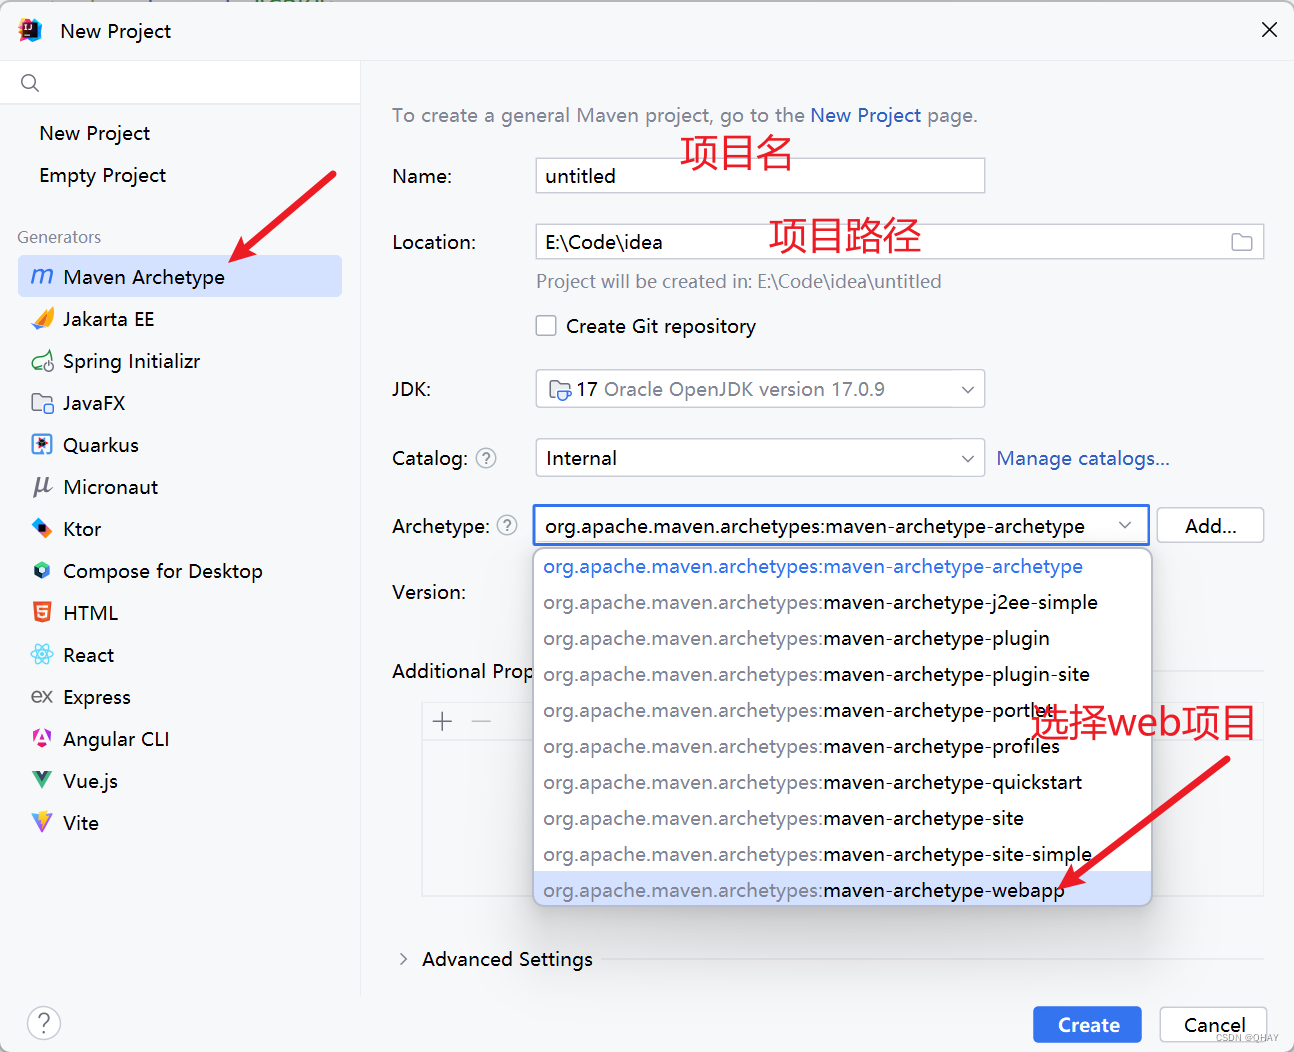The height and width of the screenshot is (1052, 1294).
Task: Select Compose for Desktop generator
Action: [180, 570]
